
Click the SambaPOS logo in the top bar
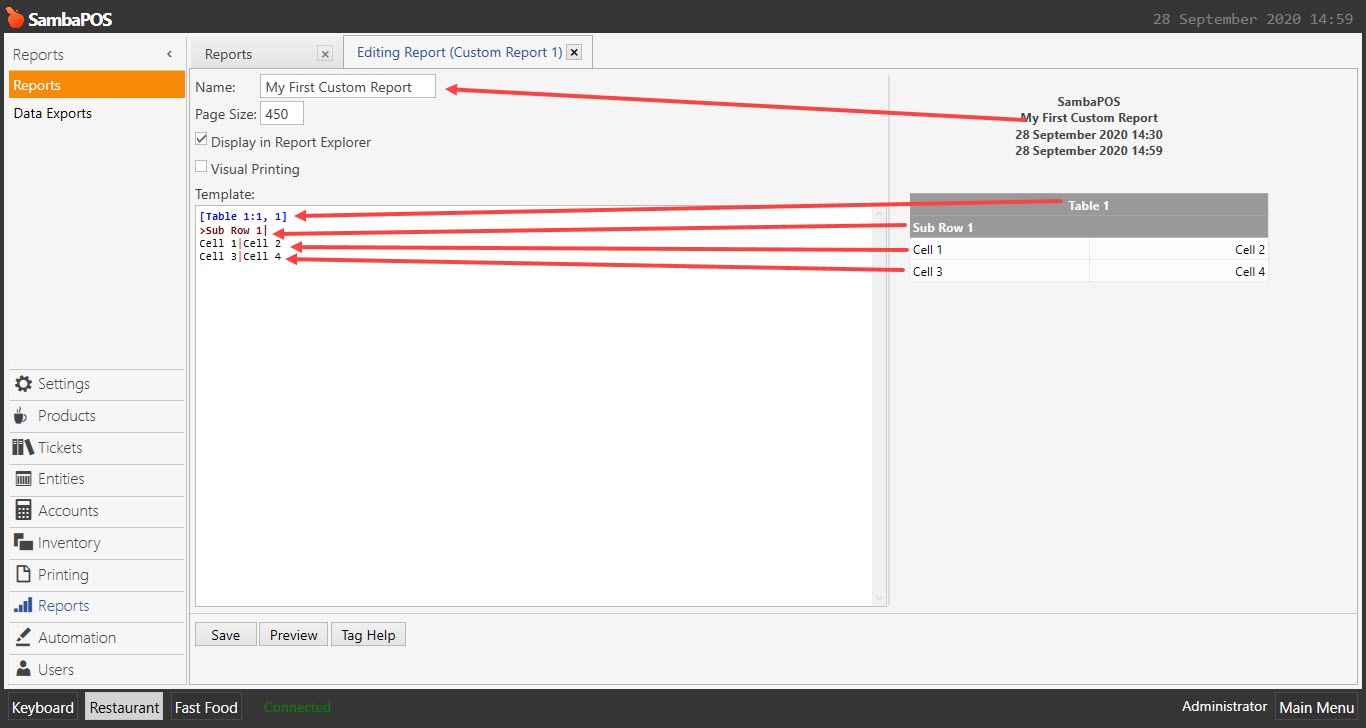(59, 16)
